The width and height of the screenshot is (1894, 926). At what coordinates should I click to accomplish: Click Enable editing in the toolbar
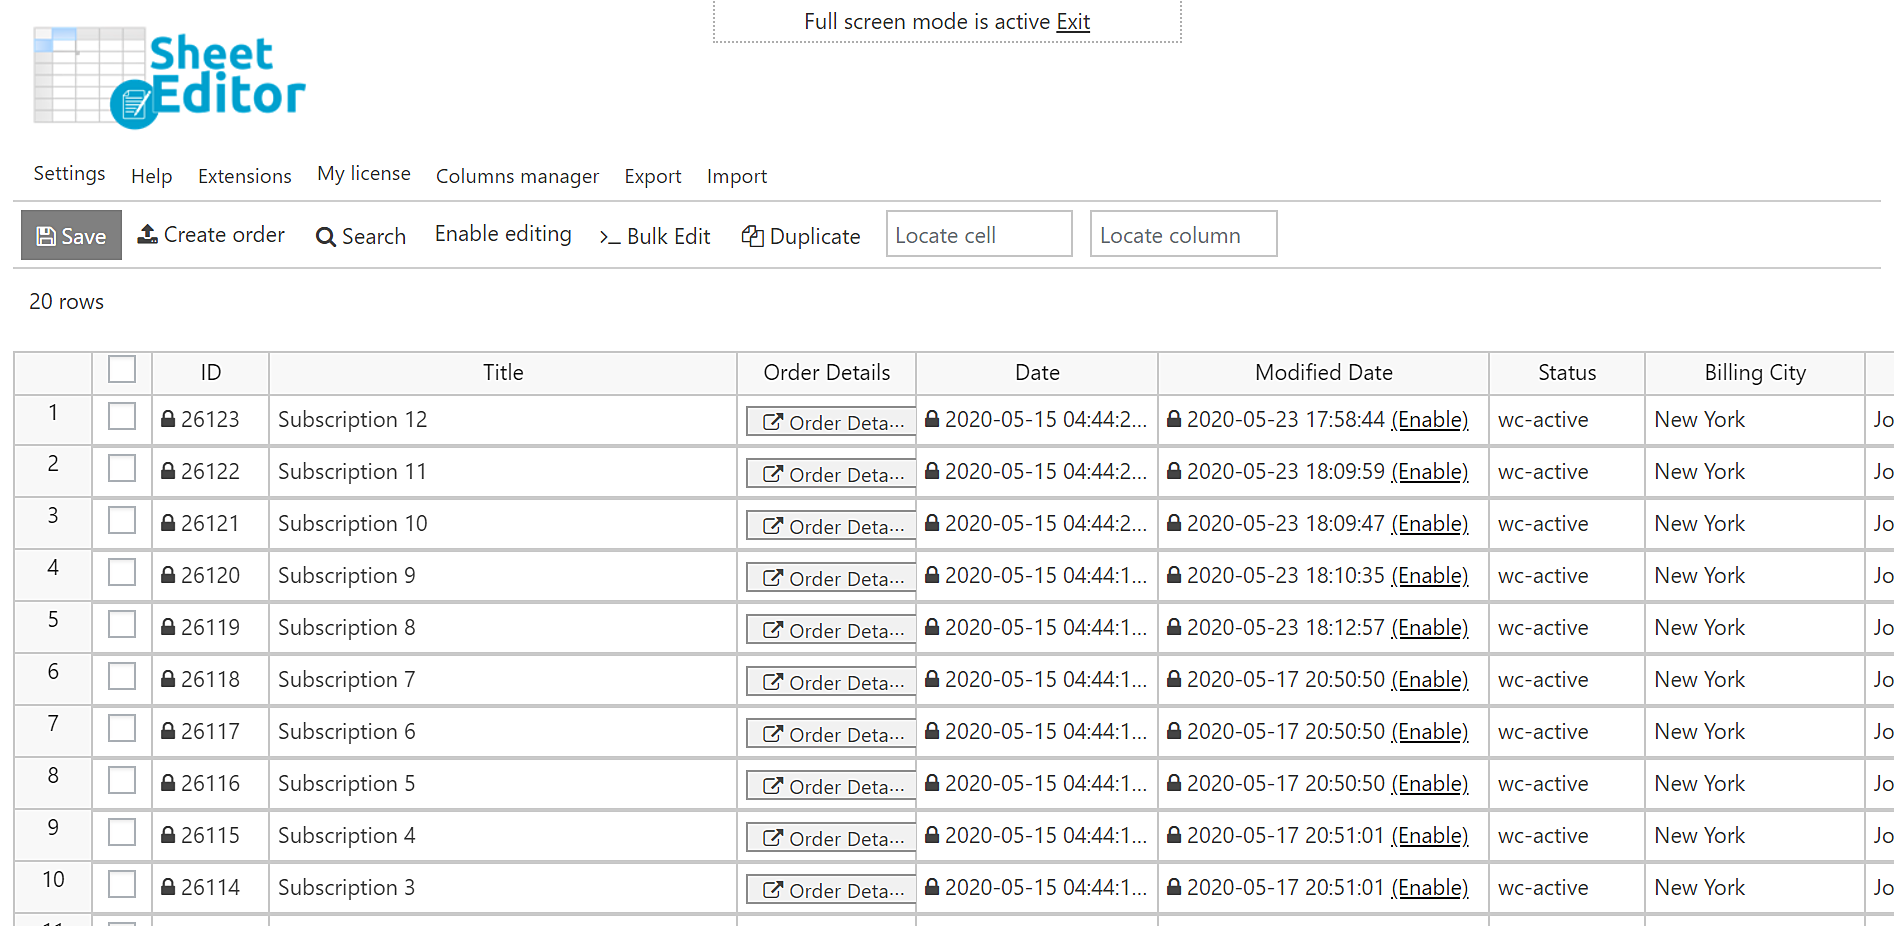[x=503, y=234]
